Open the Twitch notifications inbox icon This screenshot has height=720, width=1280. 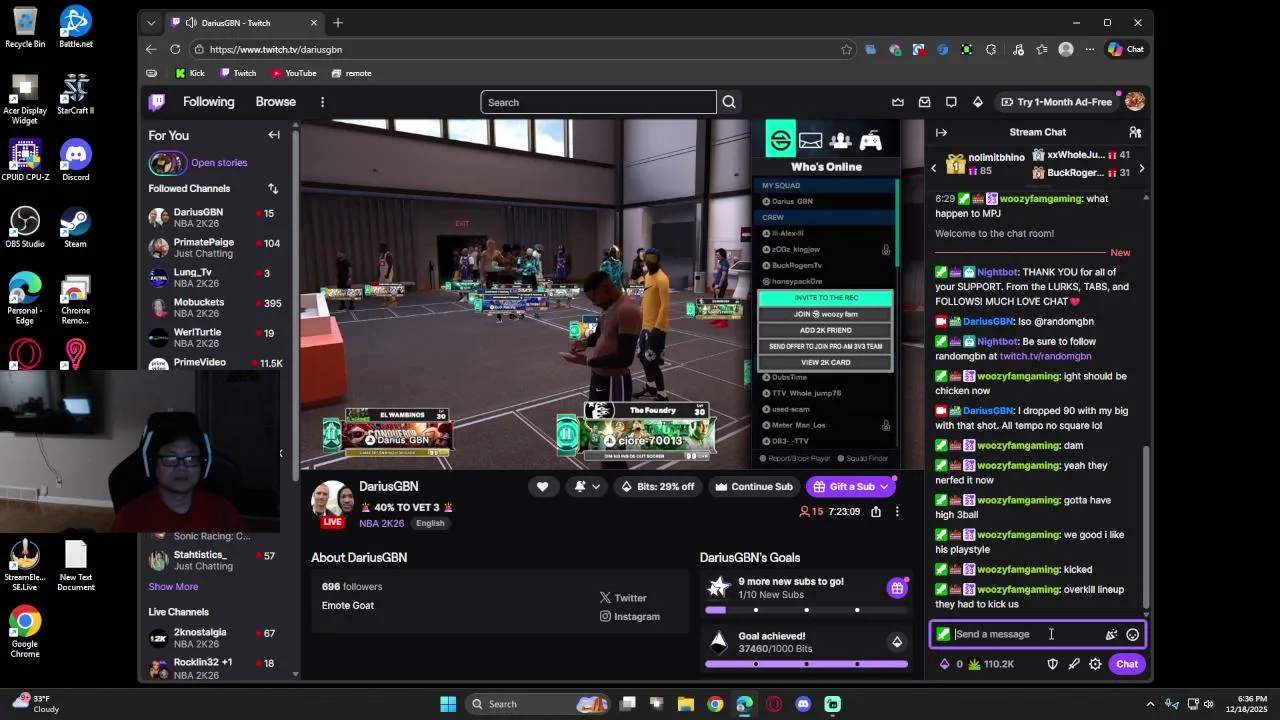pyautogui.click(x=924, y=102)
